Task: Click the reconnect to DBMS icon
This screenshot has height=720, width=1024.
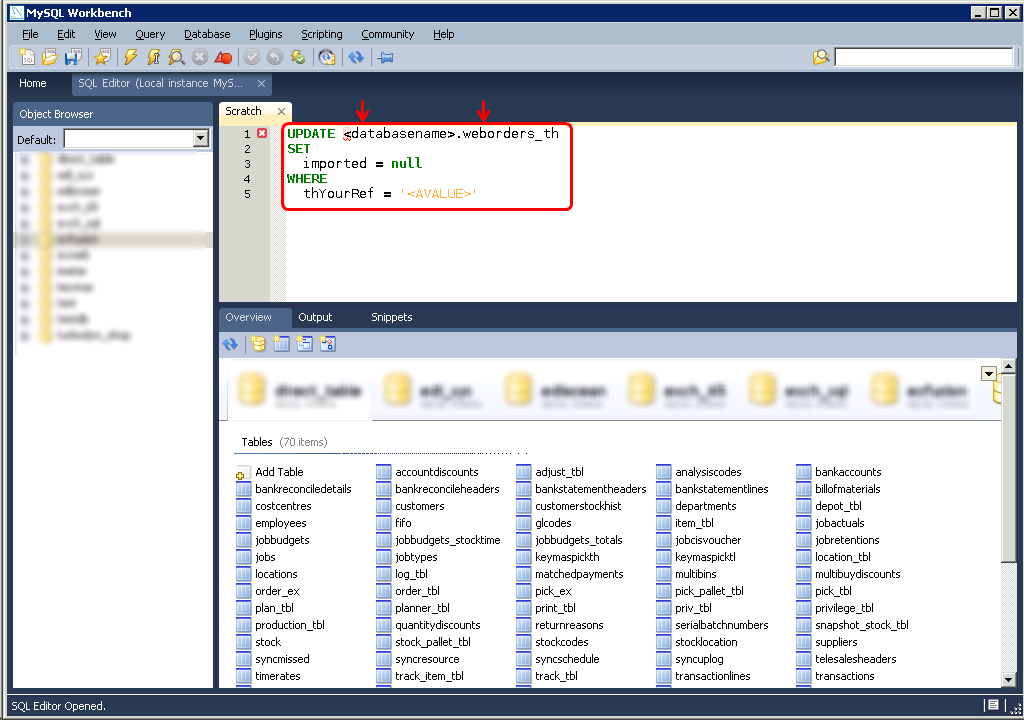Action: click(x=327, y=57)
